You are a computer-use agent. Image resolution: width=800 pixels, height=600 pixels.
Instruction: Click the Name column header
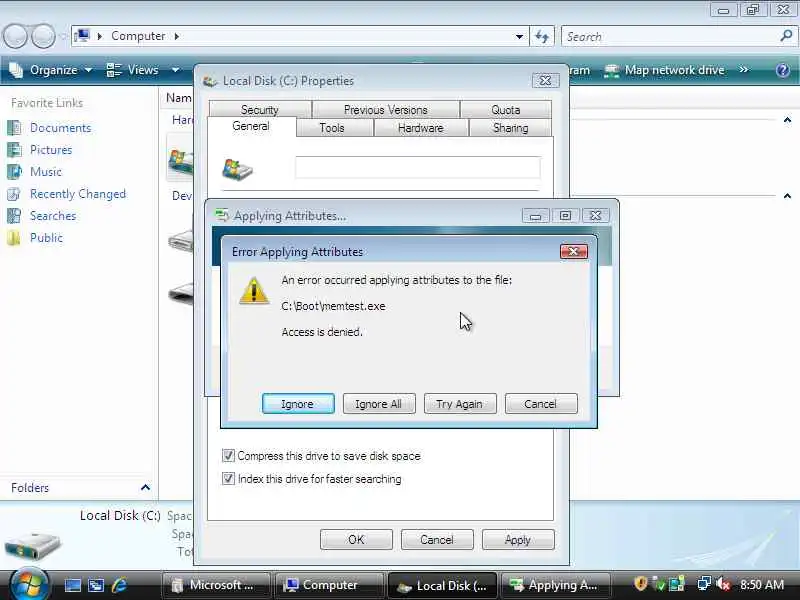tap(179, 97)
